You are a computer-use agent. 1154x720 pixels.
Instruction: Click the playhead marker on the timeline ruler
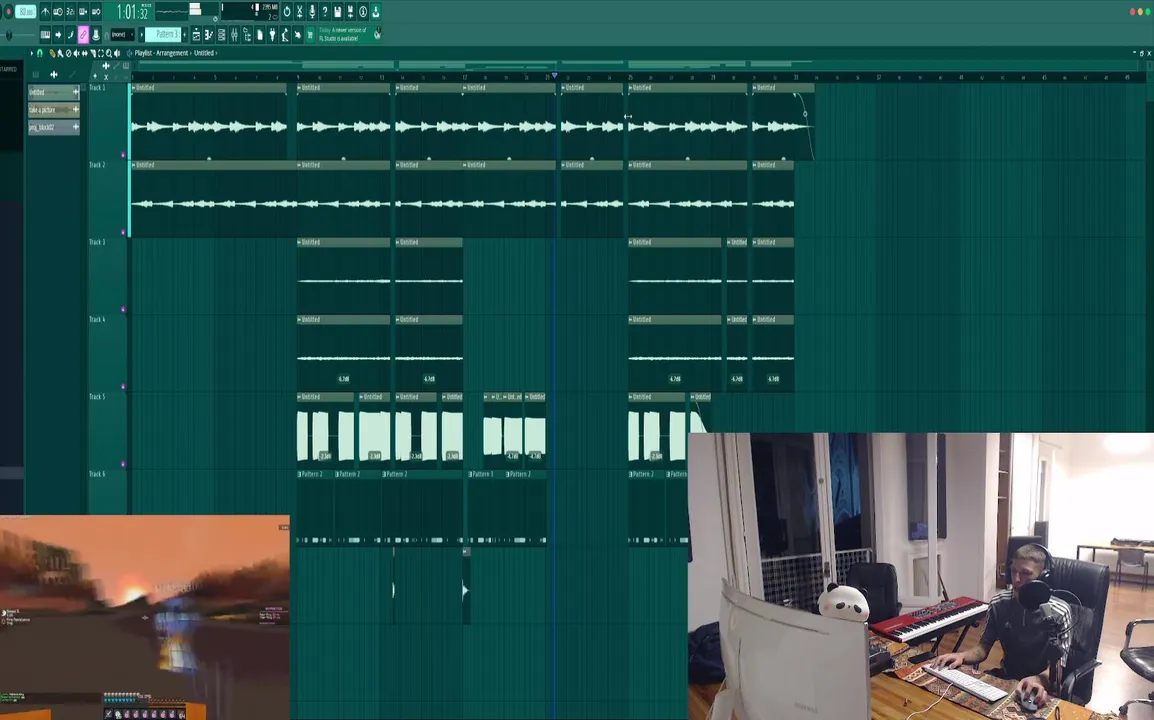click(554, 75)
